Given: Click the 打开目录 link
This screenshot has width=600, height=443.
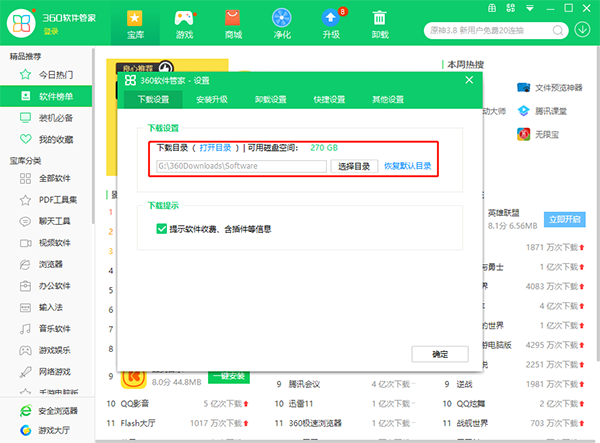Looking at the screenshot, I should (x=217, y=148).
